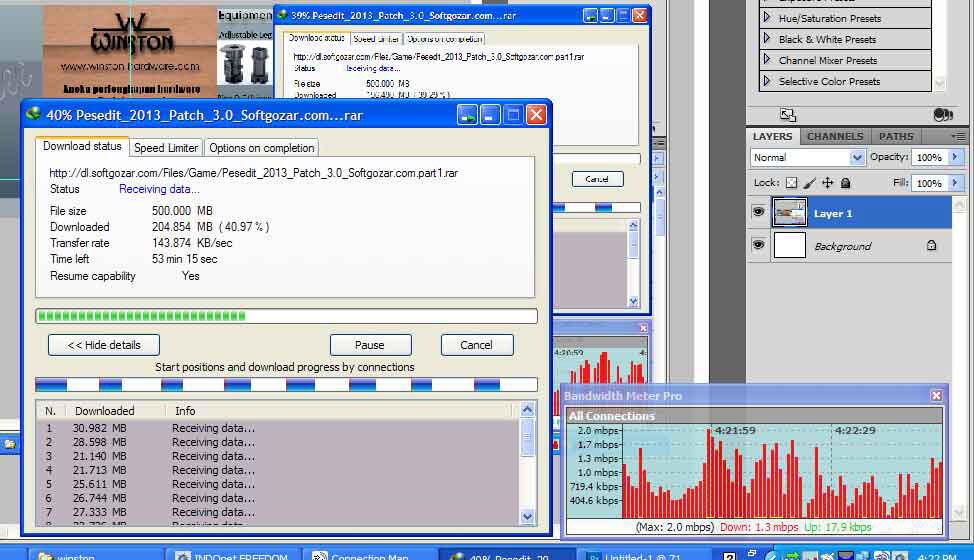Hide Layer 1 via eye icon
This screenshot has width=974, height=560.
(x=758, y=212)
